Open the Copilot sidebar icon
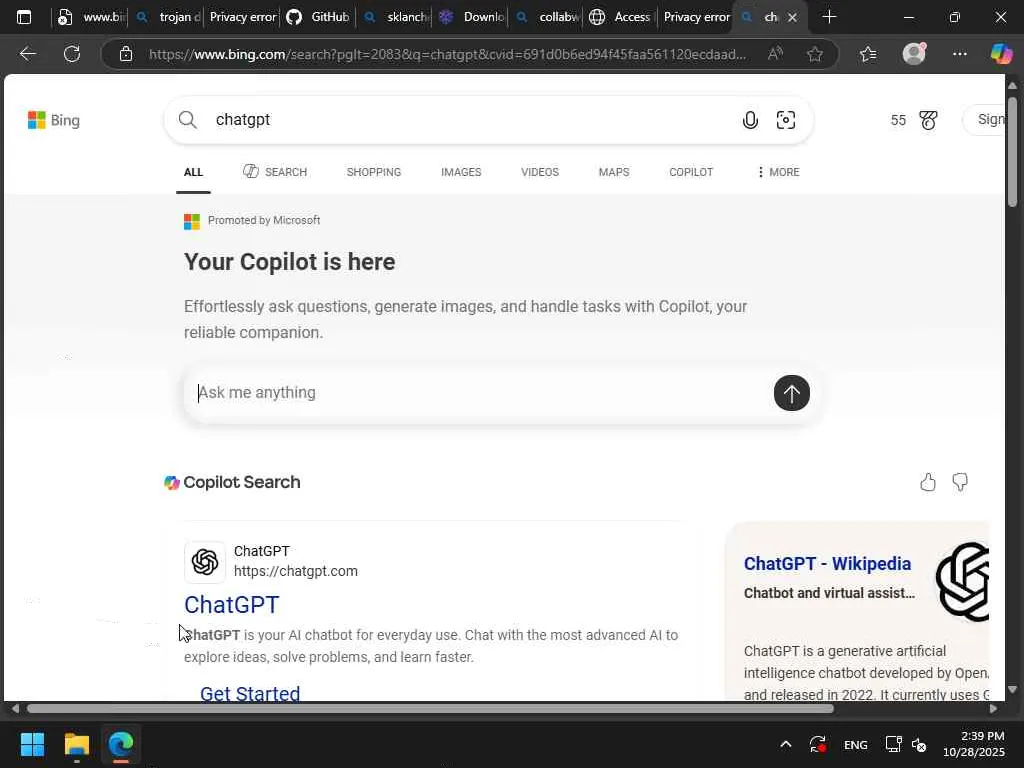This screenshot has height=768, width=1024. click(1001, 54)
